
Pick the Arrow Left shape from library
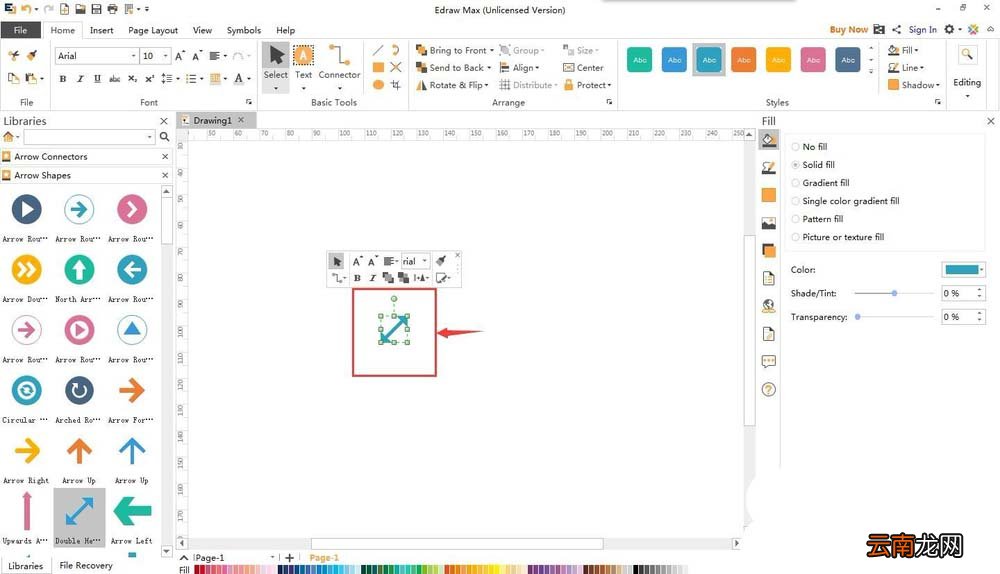point(132,517)
